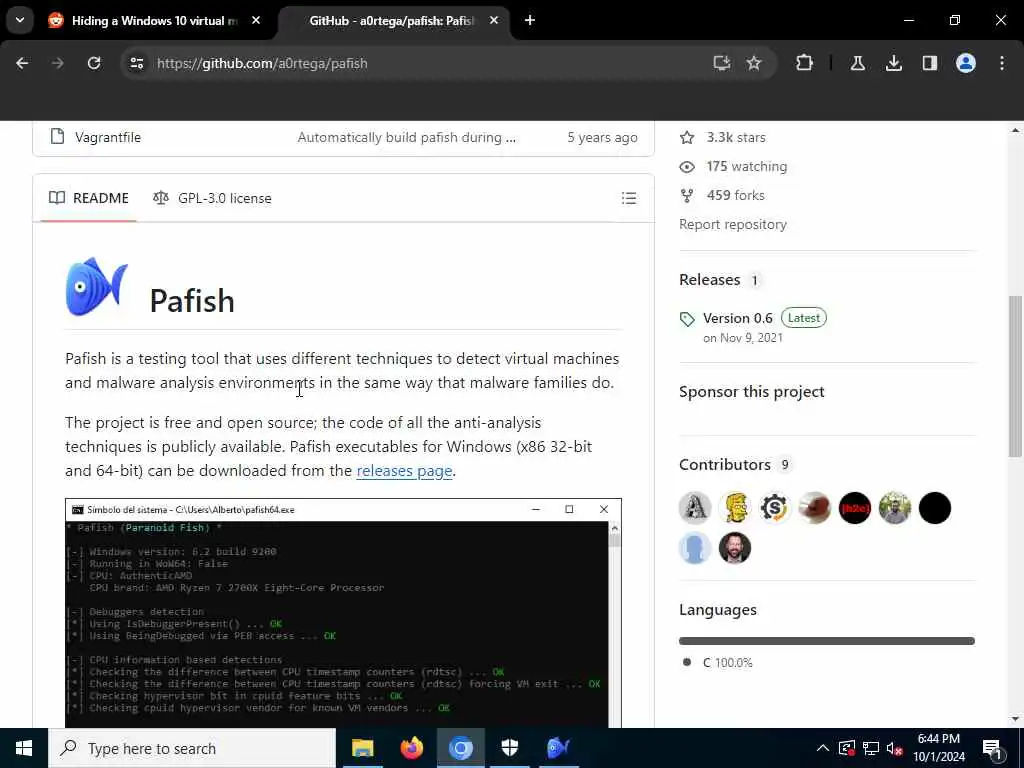Viewport: 1024px width, 768px height.
Task: Click the scrollbar down arrow at the bottom
Action: click(1015, 720)
